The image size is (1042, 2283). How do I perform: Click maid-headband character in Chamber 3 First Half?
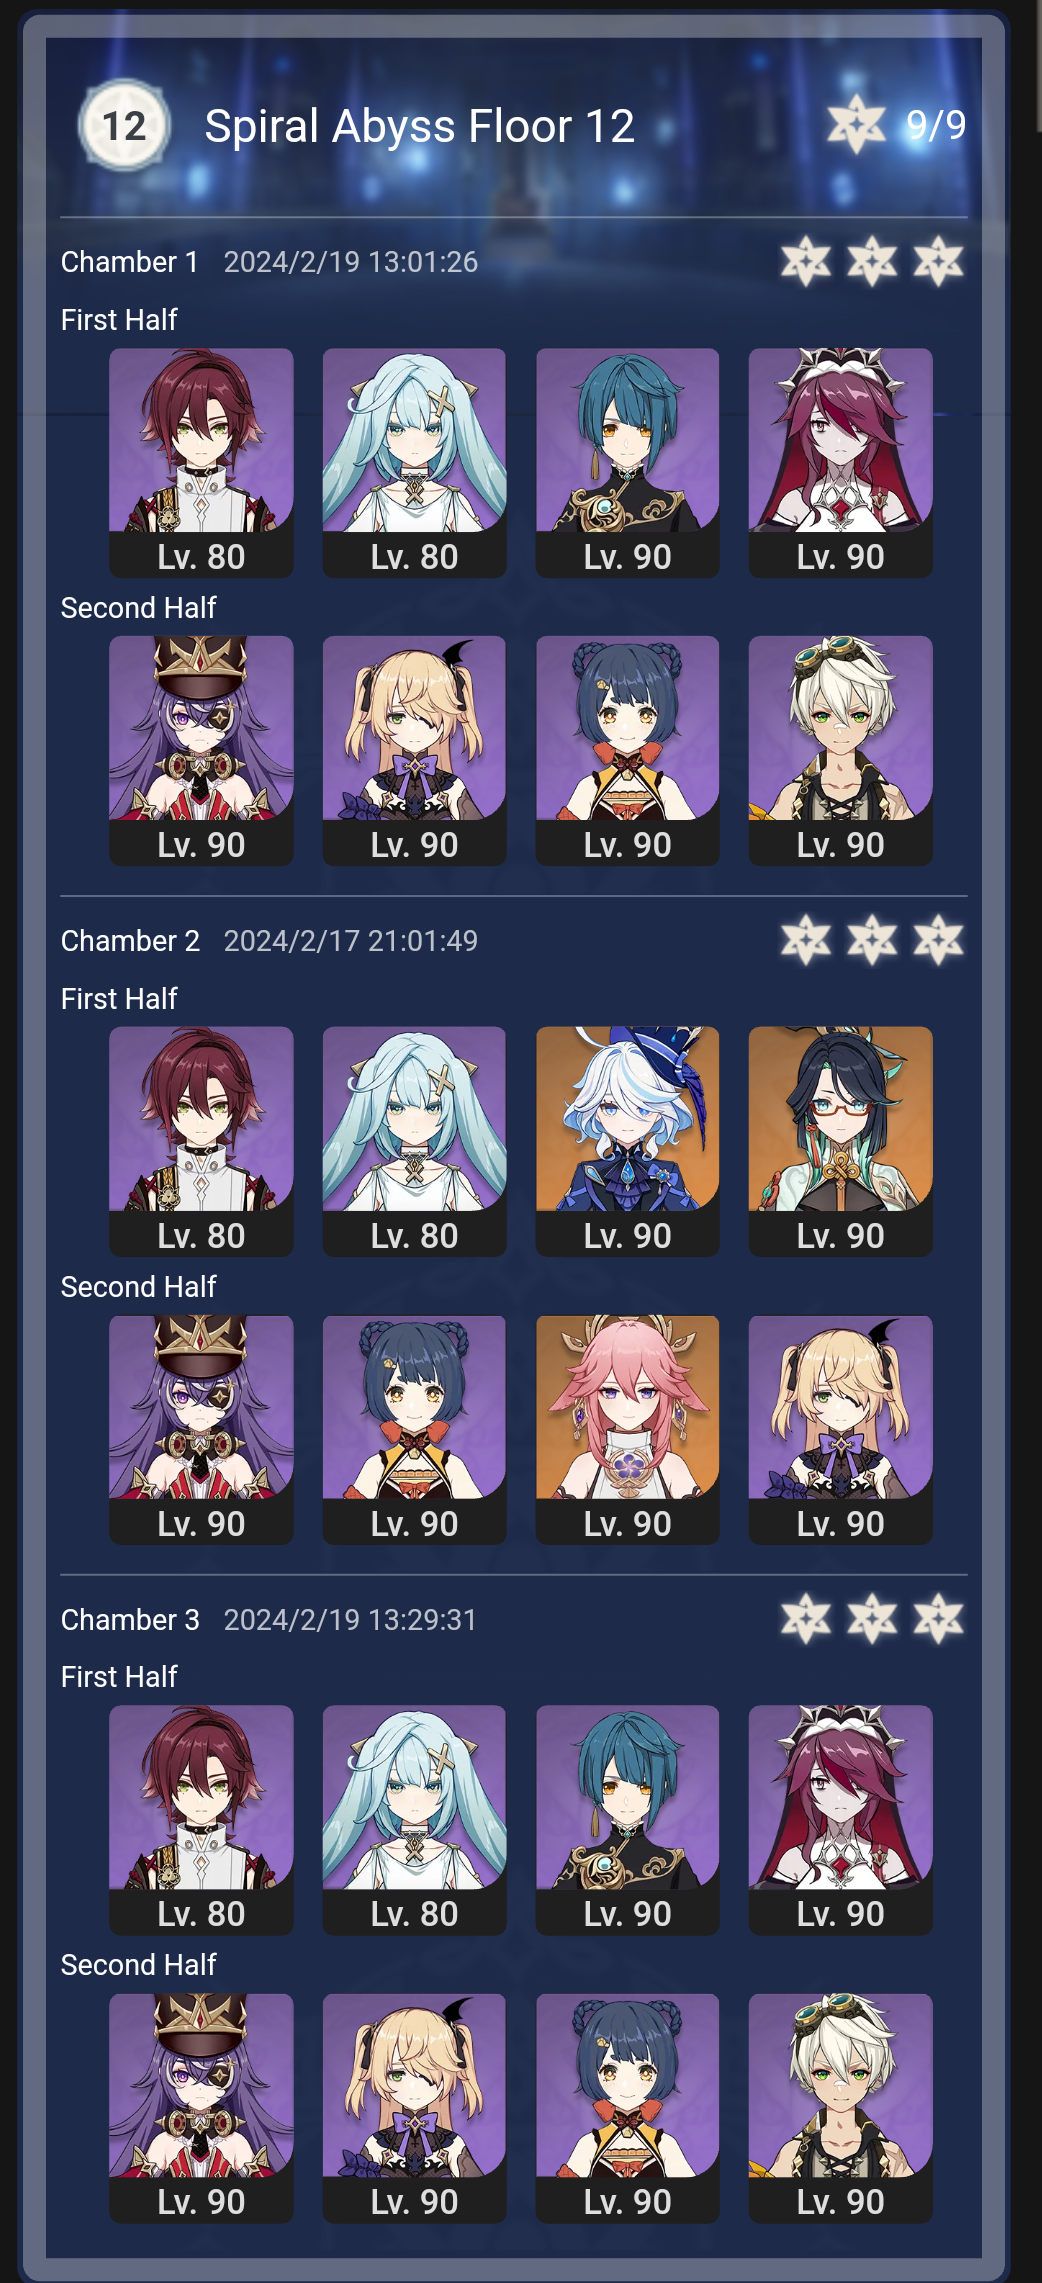pos(840,1820)
